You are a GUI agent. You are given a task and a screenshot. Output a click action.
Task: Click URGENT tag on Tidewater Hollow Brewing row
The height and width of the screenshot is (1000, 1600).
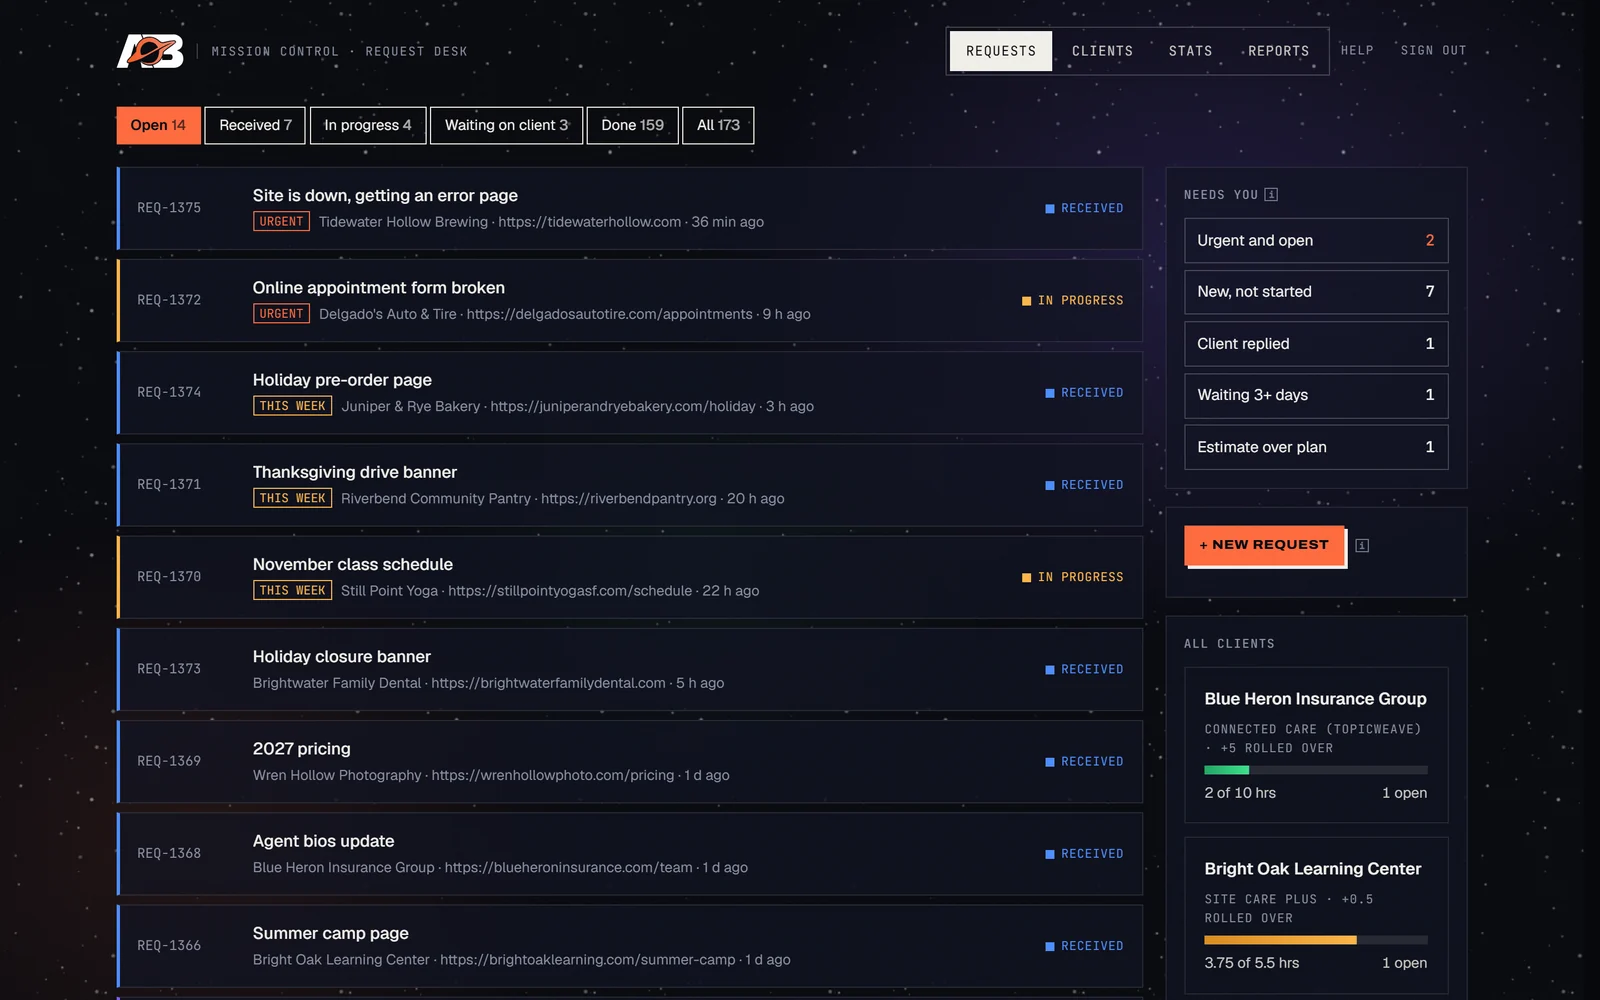(x=281, y=222)
